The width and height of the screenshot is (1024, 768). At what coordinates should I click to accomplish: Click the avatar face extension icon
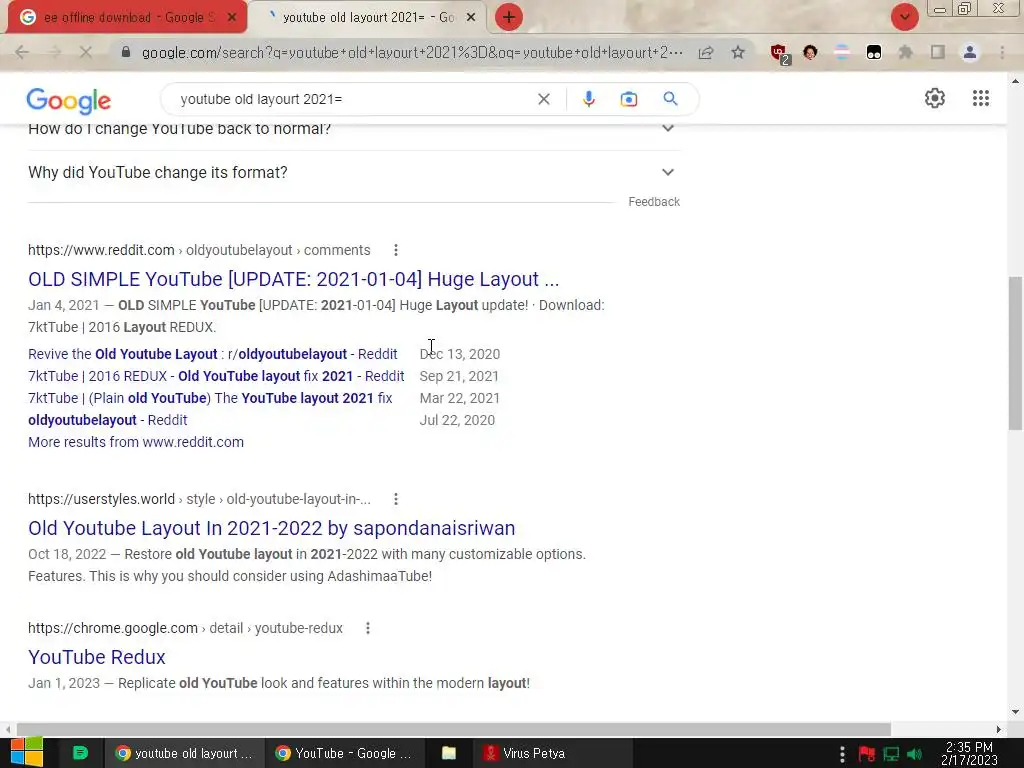810,52
